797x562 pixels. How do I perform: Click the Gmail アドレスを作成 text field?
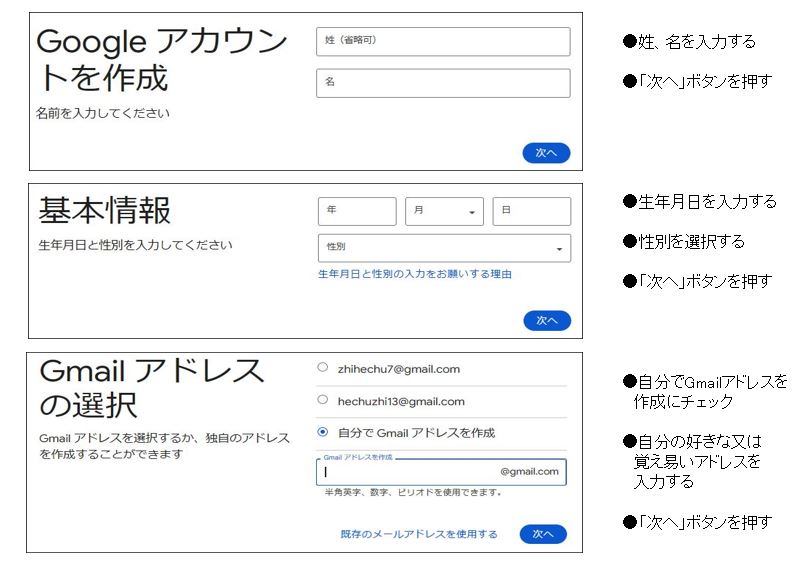(x=410, y=472)
